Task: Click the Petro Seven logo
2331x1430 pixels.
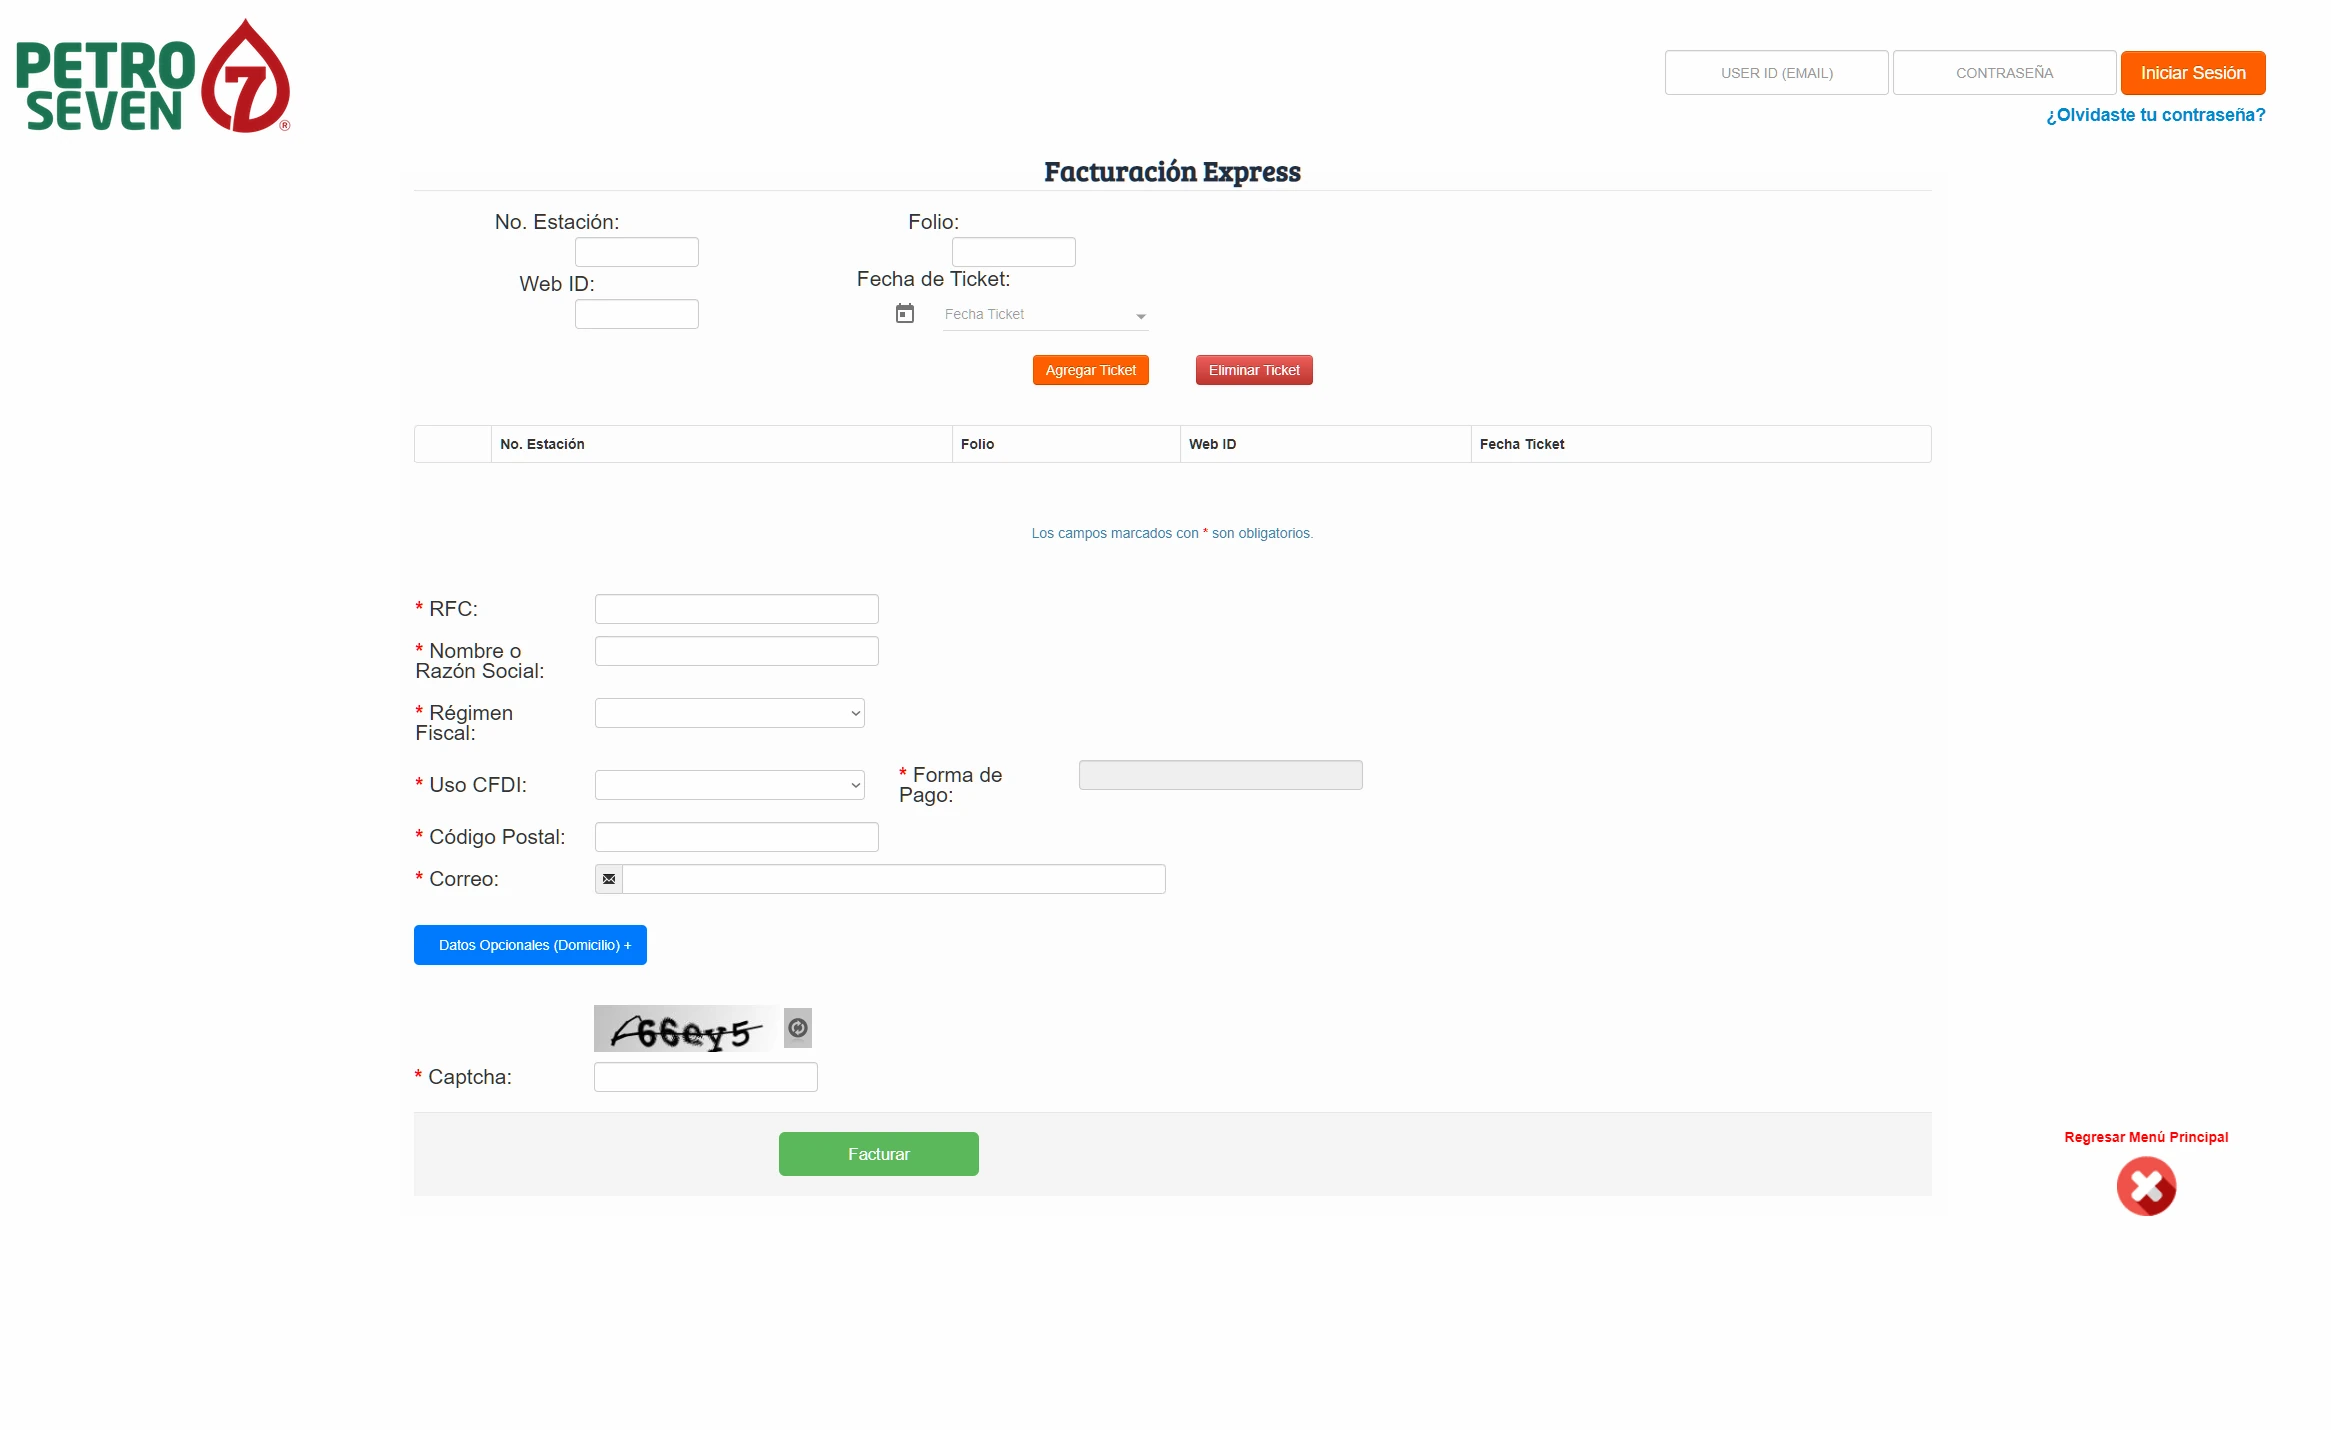Action: click(x=153, y=76)
